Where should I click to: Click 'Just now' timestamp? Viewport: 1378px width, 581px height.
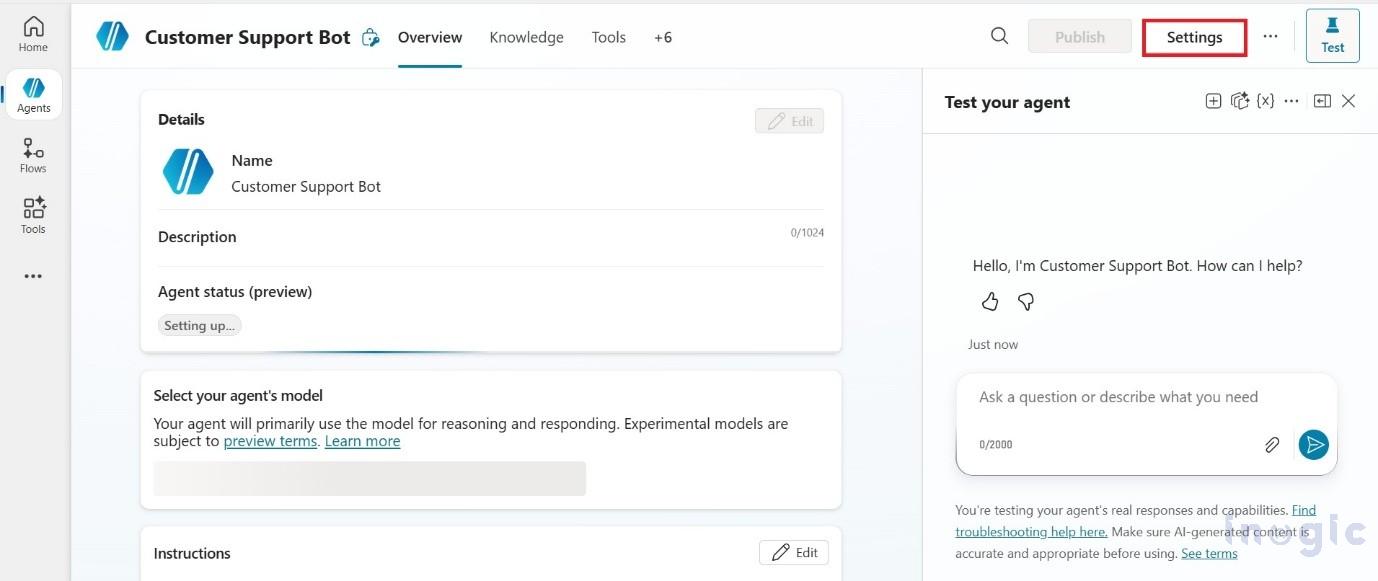coord(993,344)
